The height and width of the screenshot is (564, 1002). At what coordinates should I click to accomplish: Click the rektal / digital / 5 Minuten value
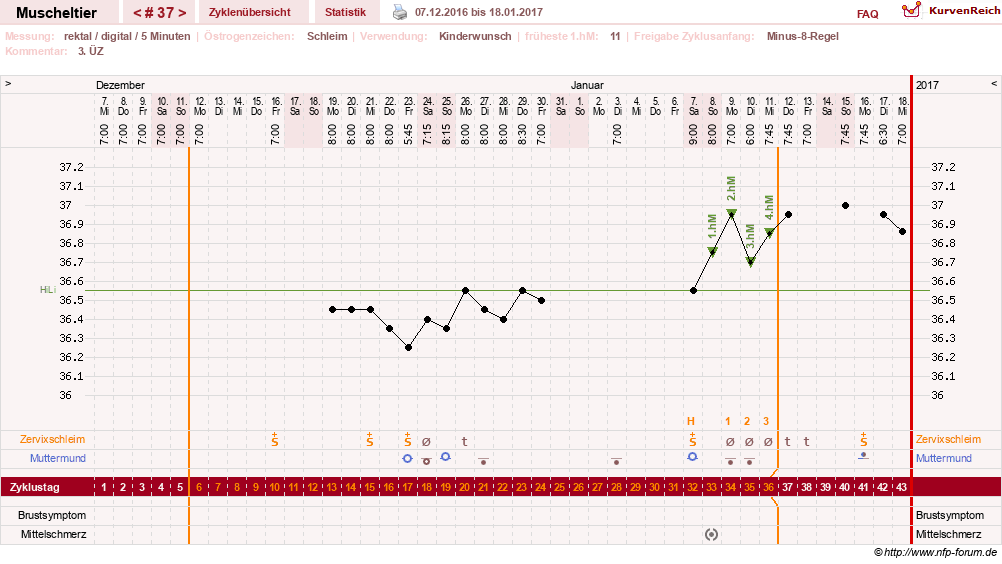point(127,36)
